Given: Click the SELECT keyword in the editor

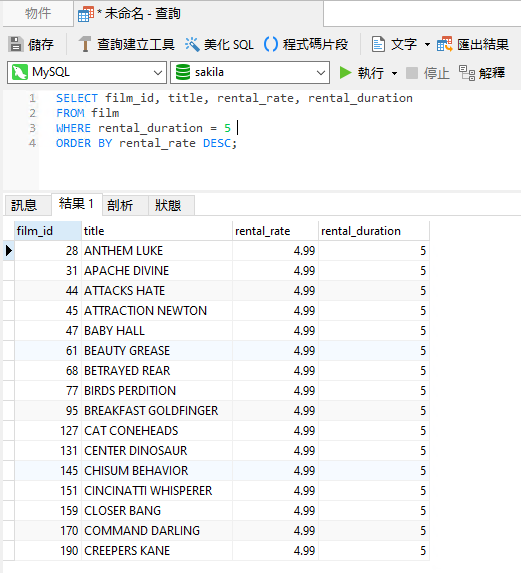Looking at the screenshot, I should tap(77, 98).
